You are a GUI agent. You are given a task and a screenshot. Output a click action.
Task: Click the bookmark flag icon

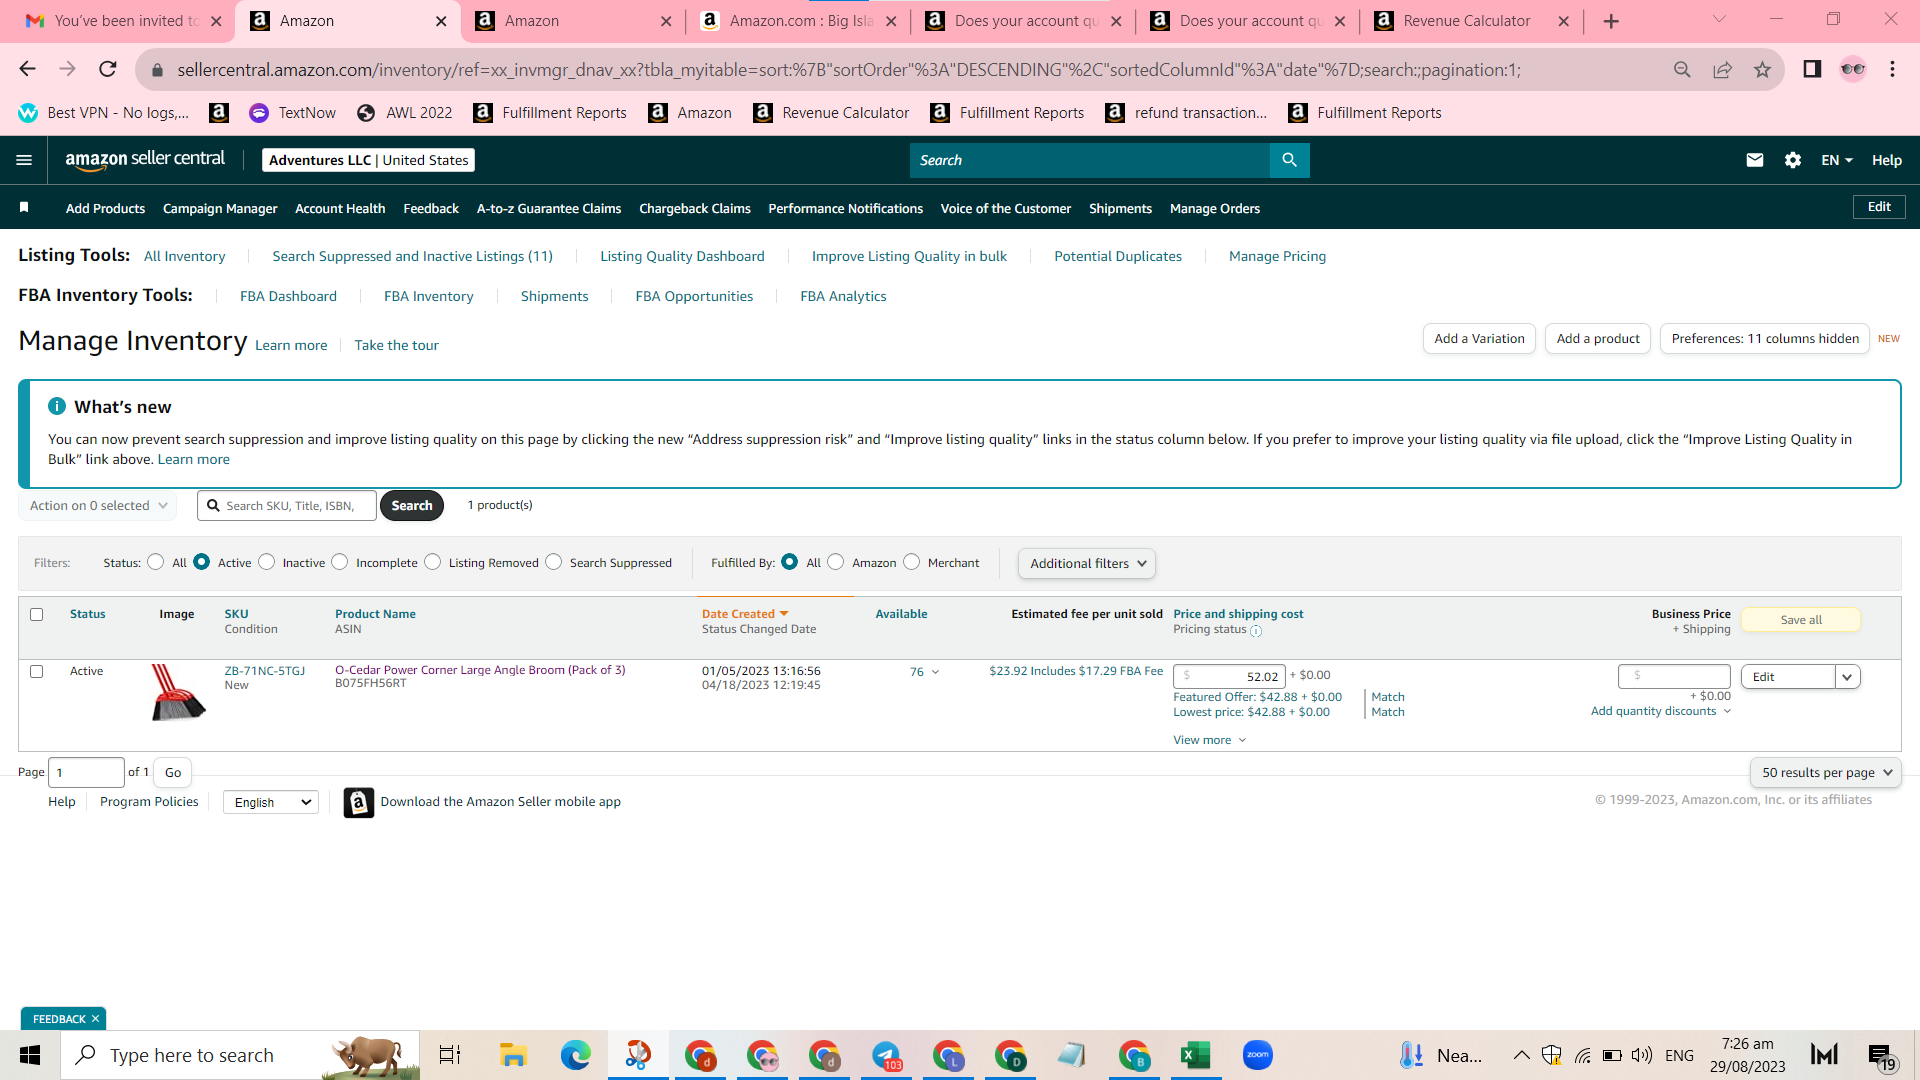24,207
